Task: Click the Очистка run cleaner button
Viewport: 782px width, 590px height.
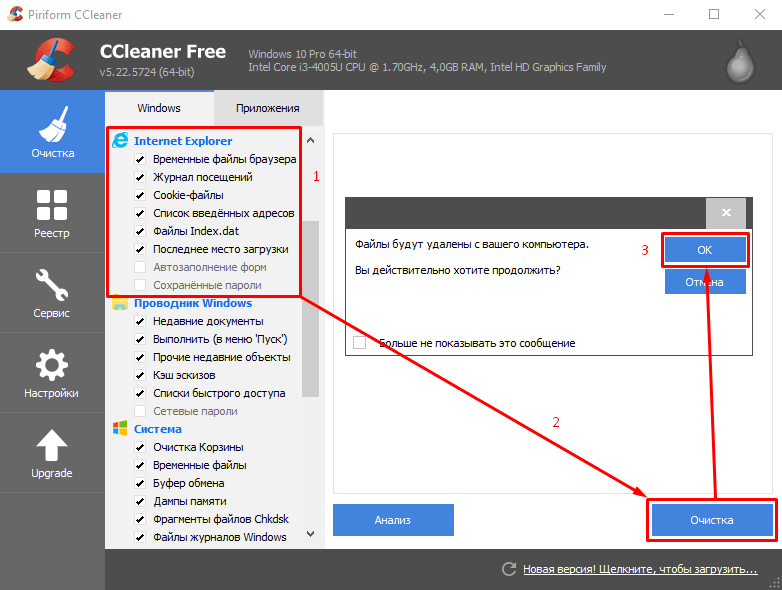Action: (712, 520)
